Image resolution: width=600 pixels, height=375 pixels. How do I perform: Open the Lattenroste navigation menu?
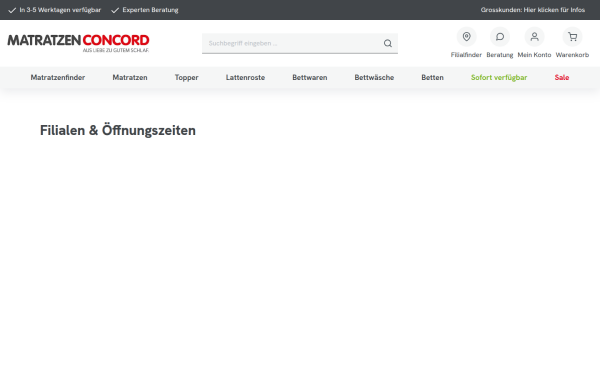point(245,77)
